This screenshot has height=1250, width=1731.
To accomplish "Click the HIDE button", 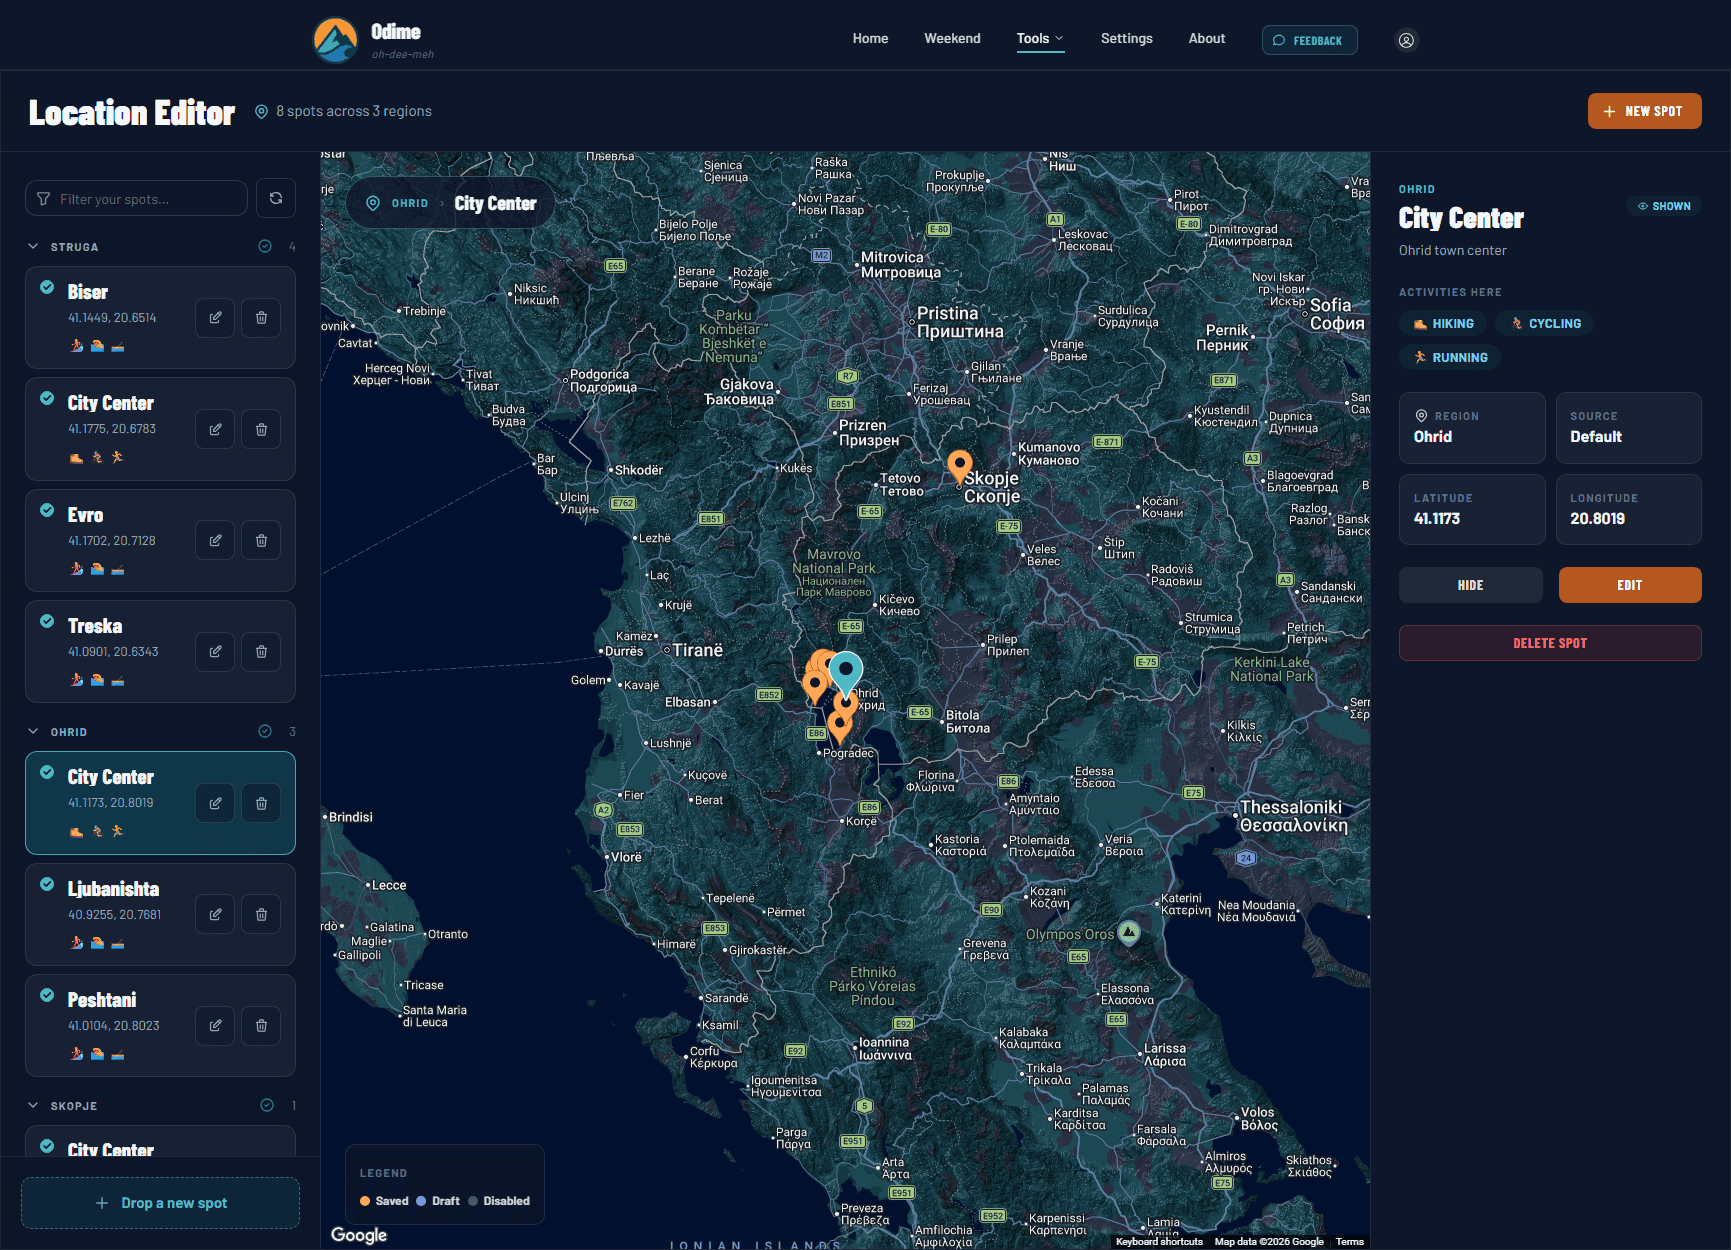I will (x=1470, y=585).
